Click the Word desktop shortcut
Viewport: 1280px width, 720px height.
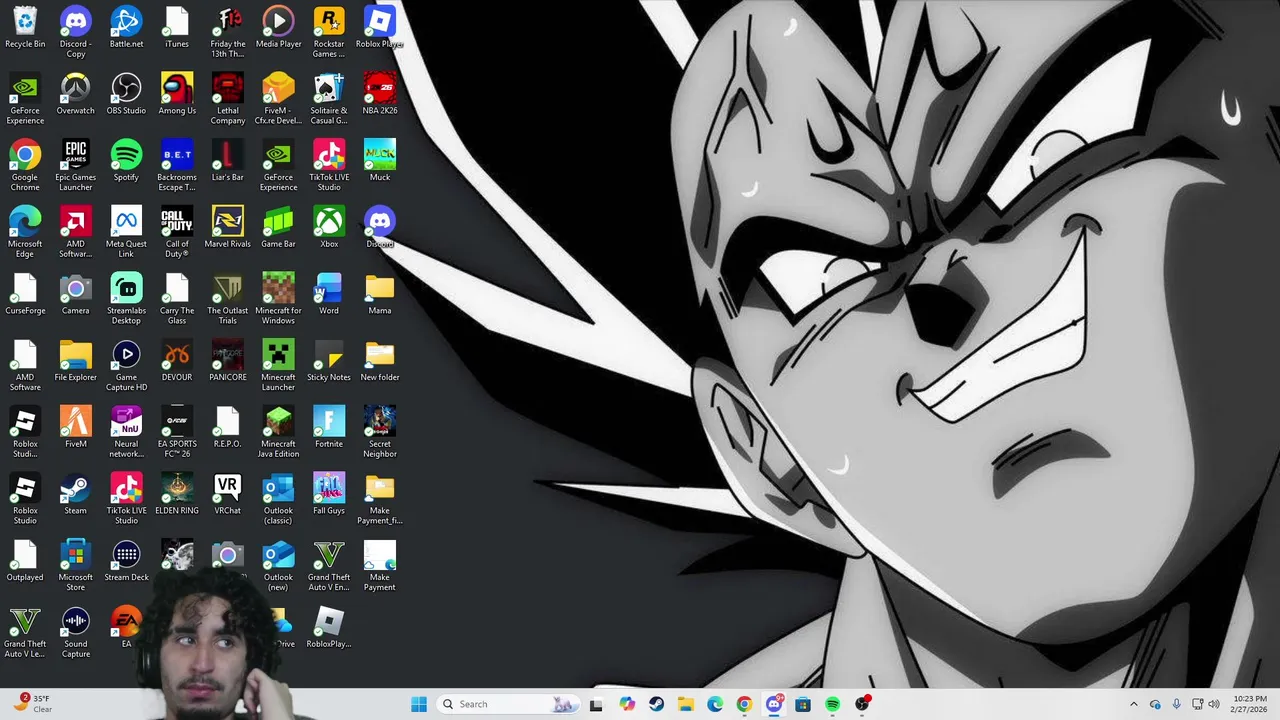pos(329,295)
